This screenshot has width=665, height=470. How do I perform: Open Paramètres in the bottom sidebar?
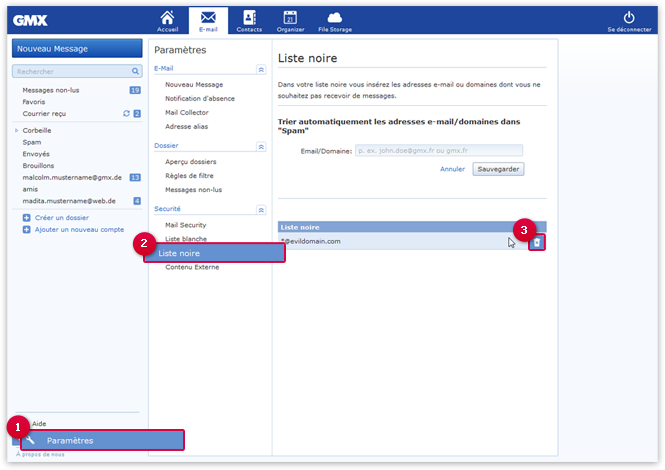click(x=102, y=440)
